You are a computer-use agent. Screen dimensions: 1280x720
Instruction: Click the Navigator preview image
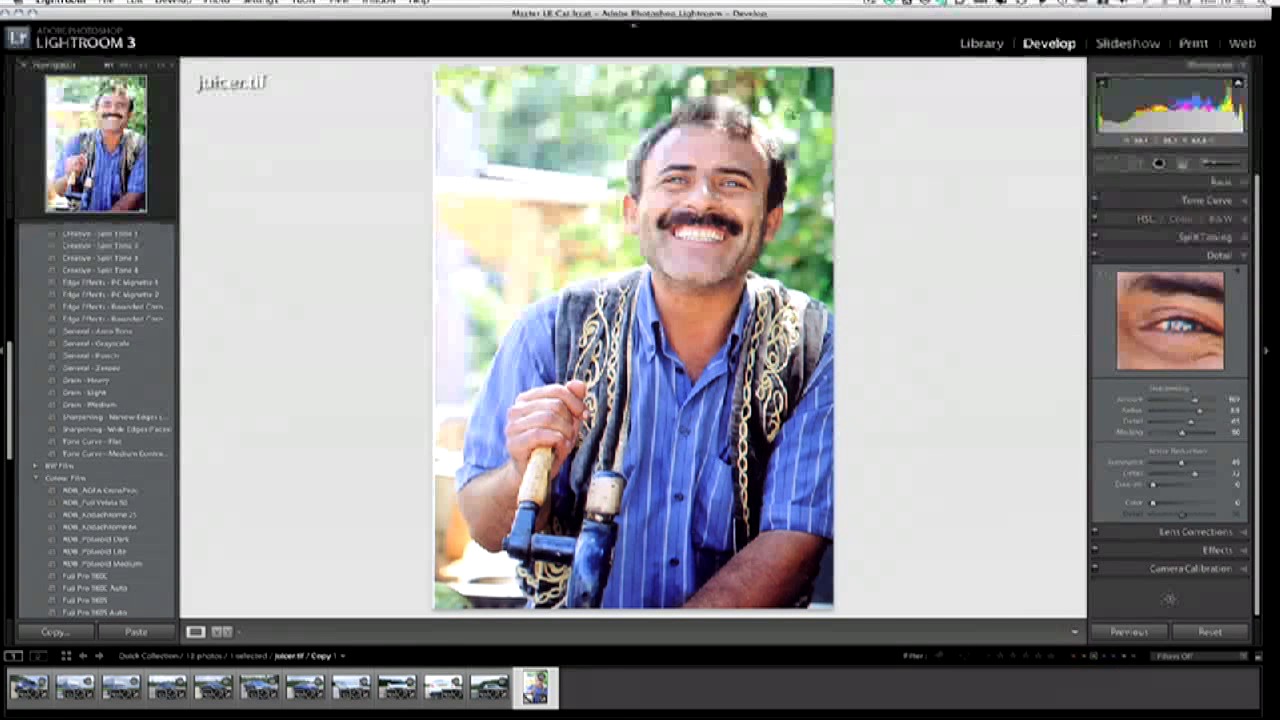point(96,143)
